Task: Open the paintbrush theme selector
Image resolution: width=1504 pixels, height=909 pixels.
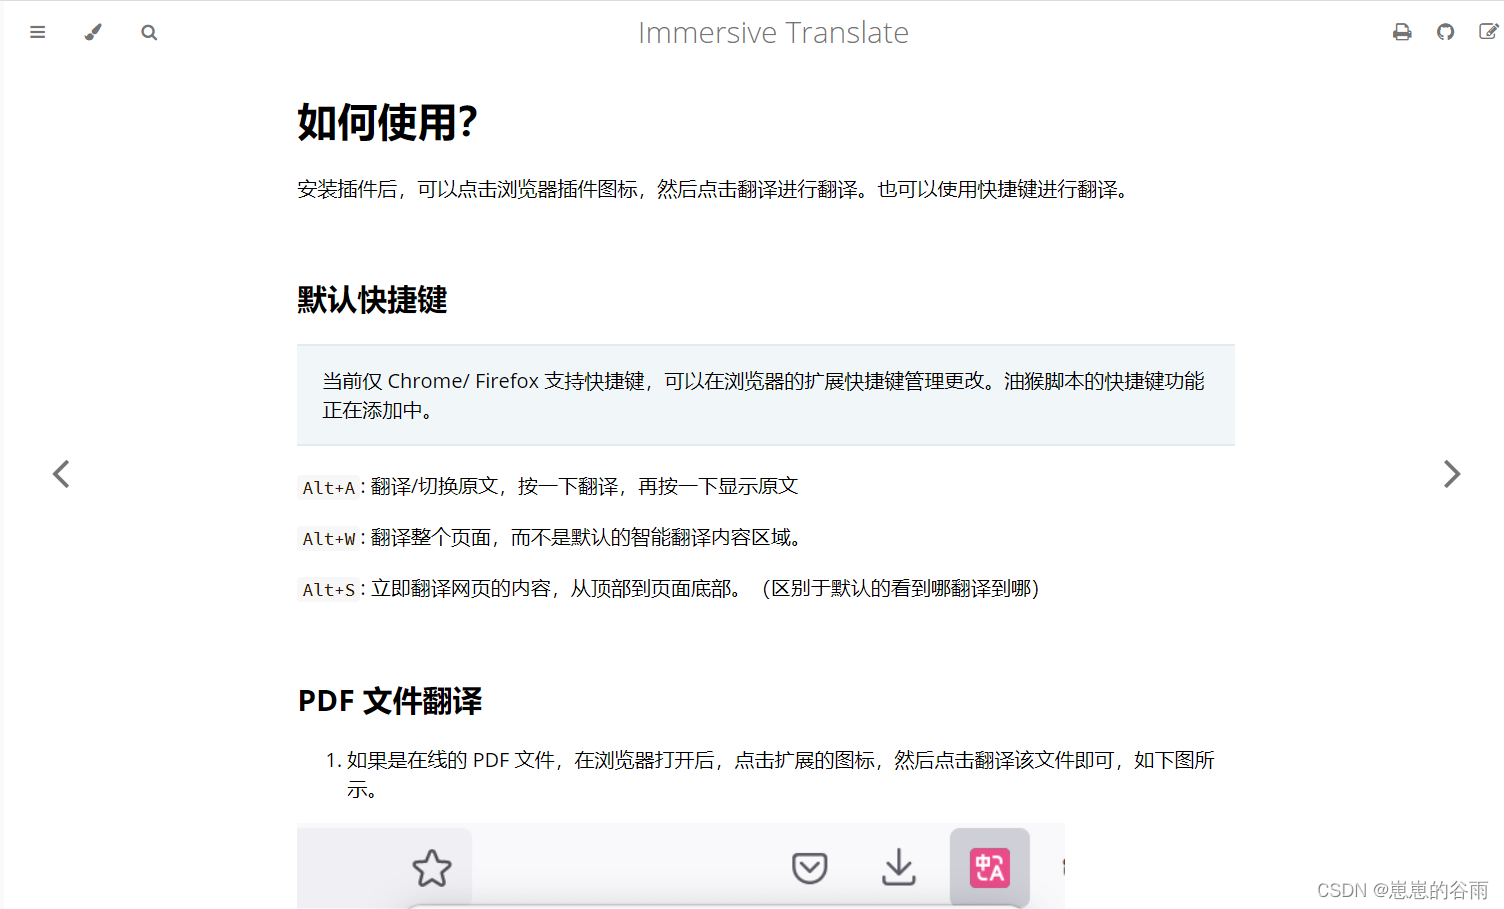Action: pyautogui.click(x=93, y=32)
